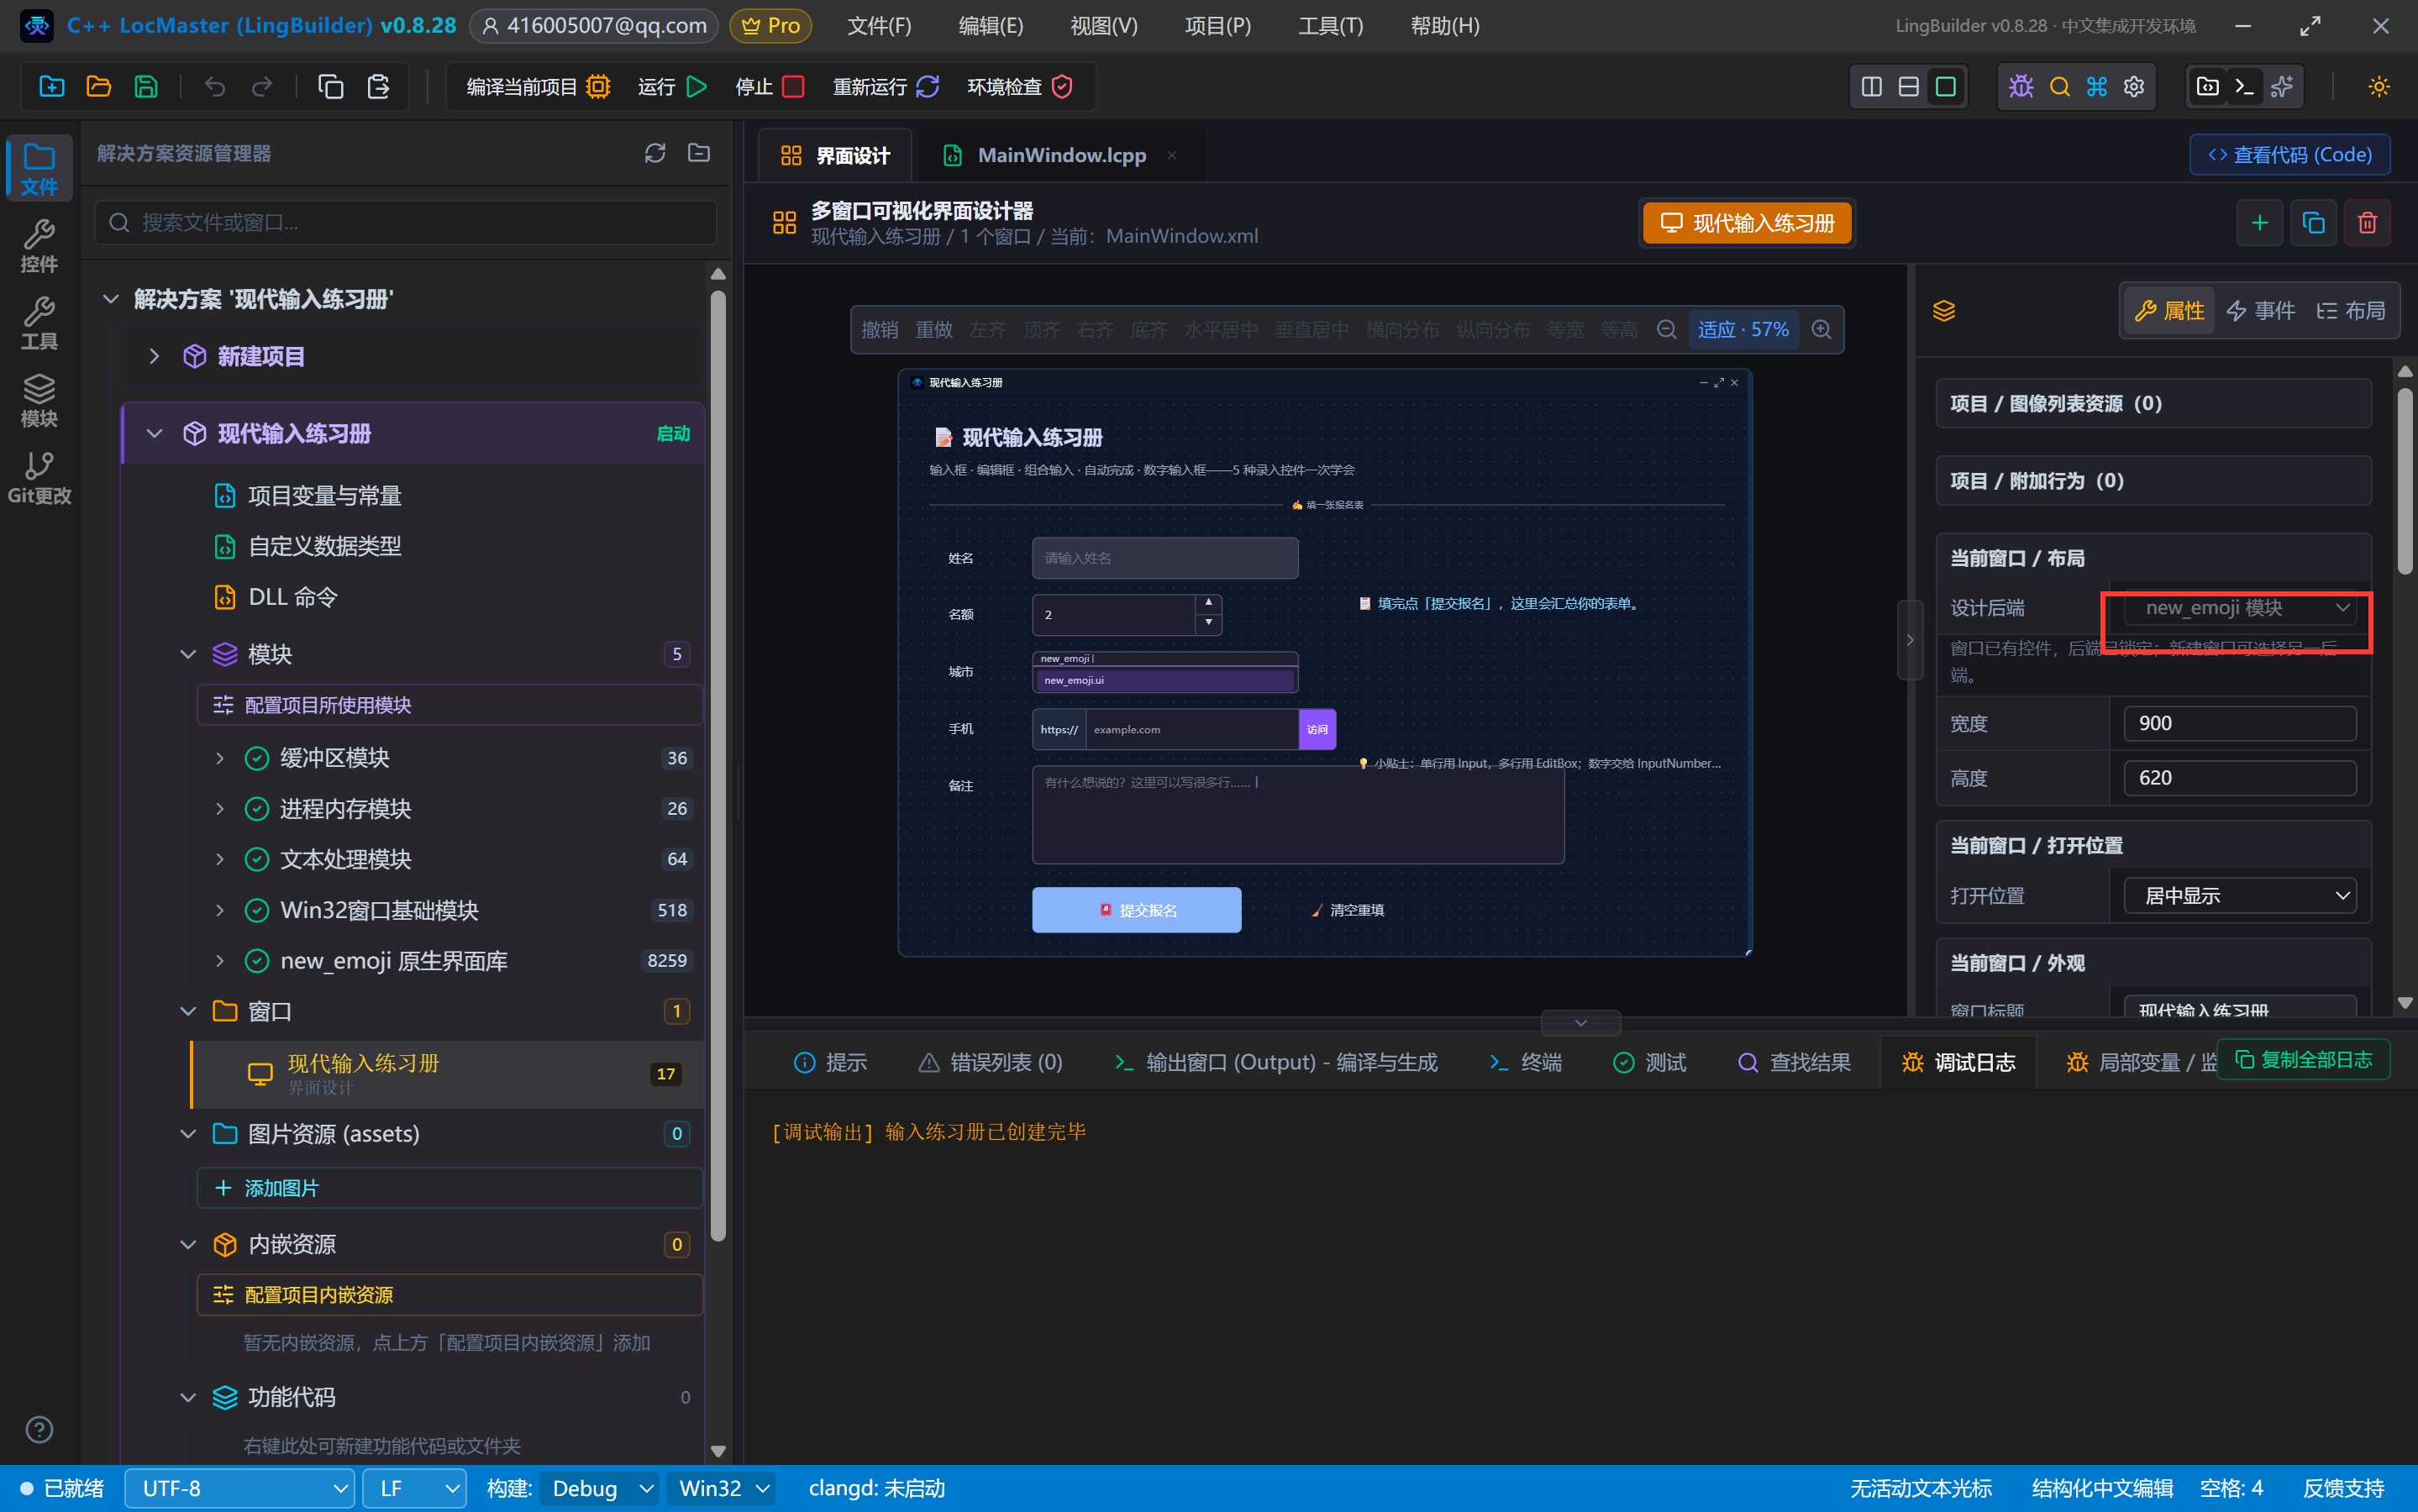Image resolution: width=2418 pixels, height=1512 pixels.
Task: Click 配置项目所使用模块 button
Action: coord(450,705)
